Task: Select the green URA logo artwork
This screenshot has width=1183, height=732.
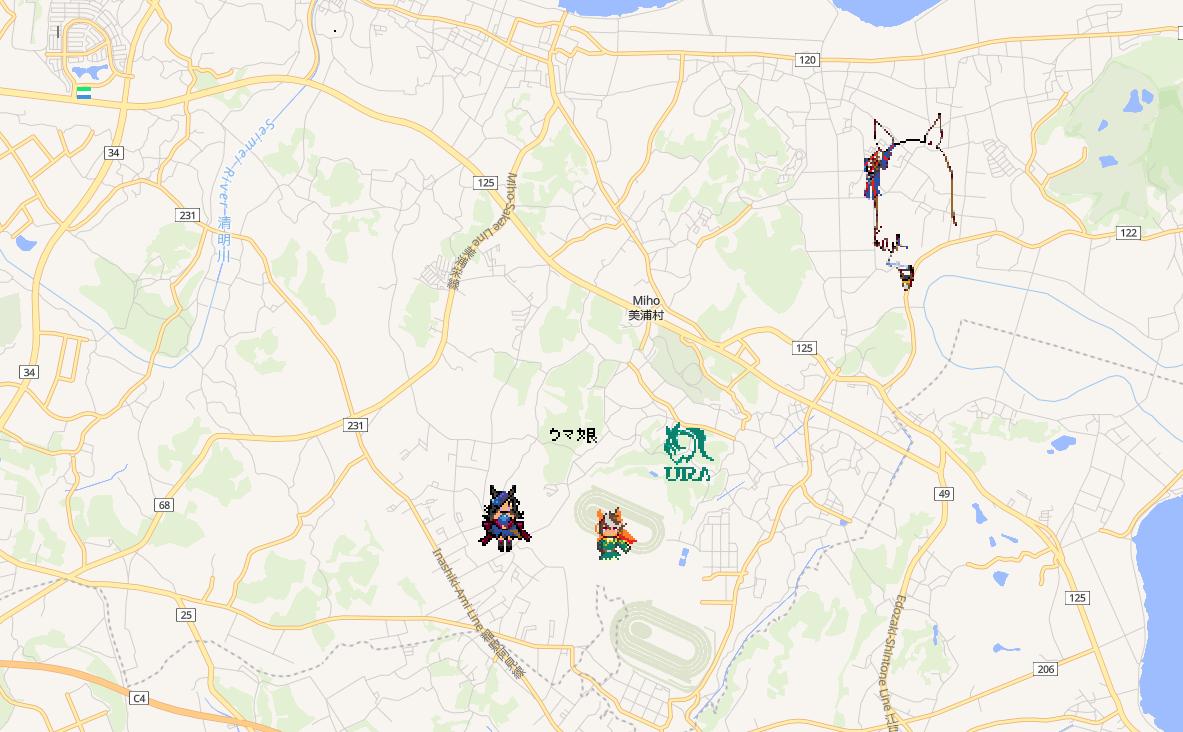Action: tap(687, 452)
